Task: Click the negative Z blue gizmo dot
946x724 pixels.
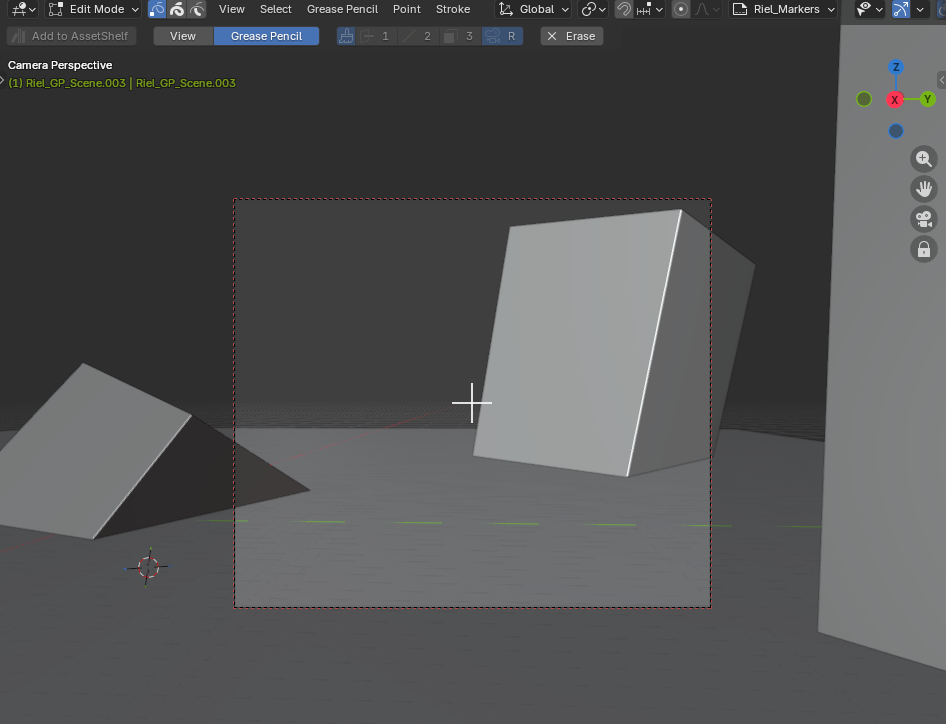Action: pos(896,131)
